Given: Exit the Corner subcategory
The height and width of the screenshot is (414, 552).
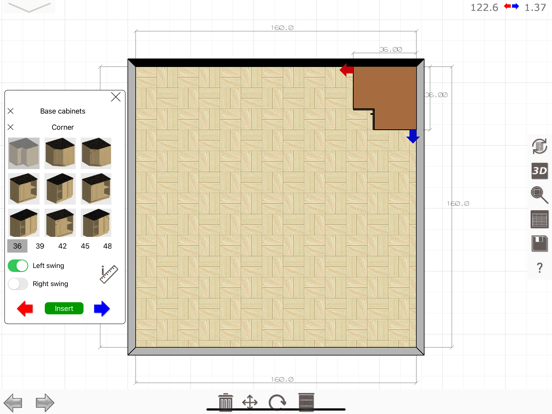Looking at the screenshot, I should [x=11, y=127].
